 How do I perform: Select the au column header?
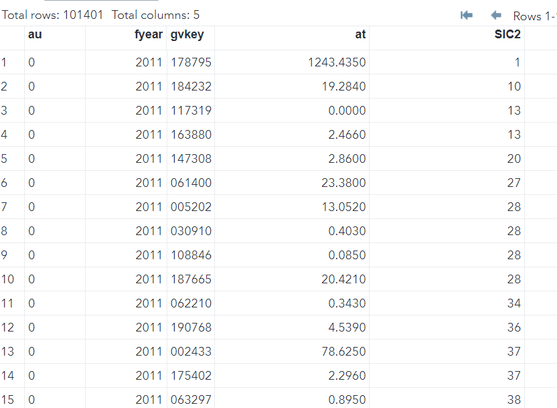pos(35,34)
